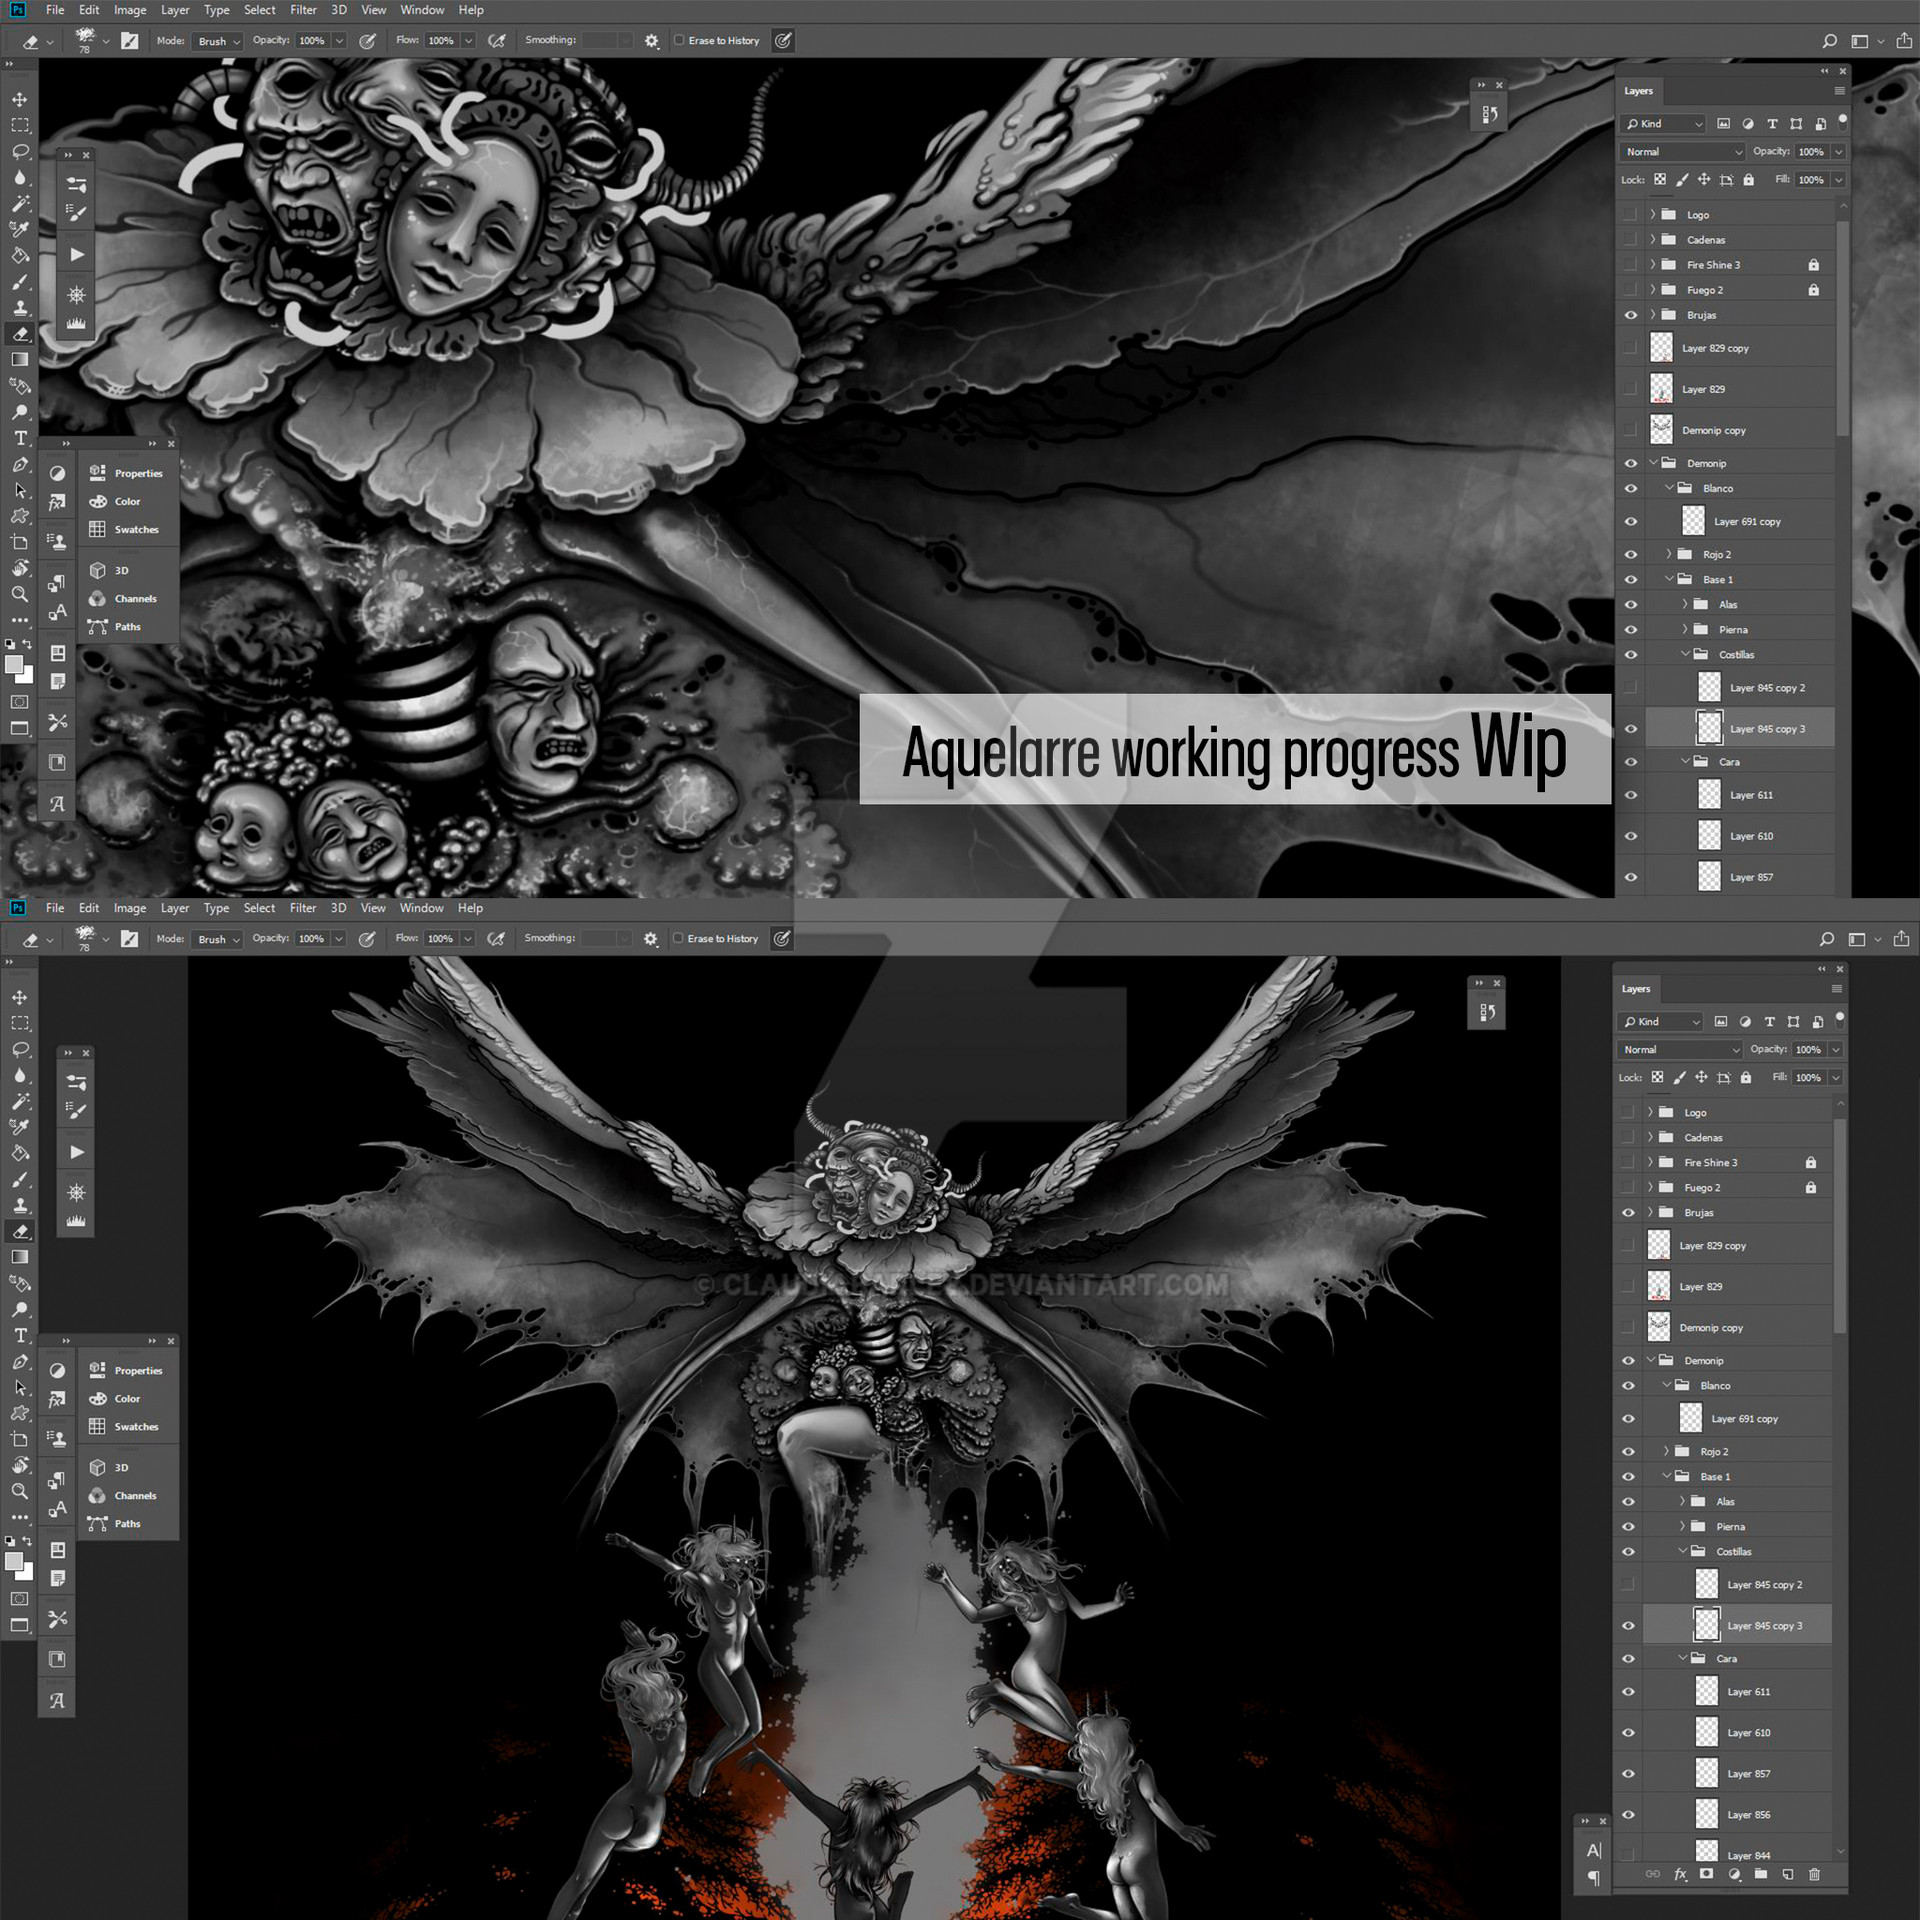Tick Erase to History checkbox in upper window
The width and height of the screenshot is (1920, 1920).
coord(679,40)
